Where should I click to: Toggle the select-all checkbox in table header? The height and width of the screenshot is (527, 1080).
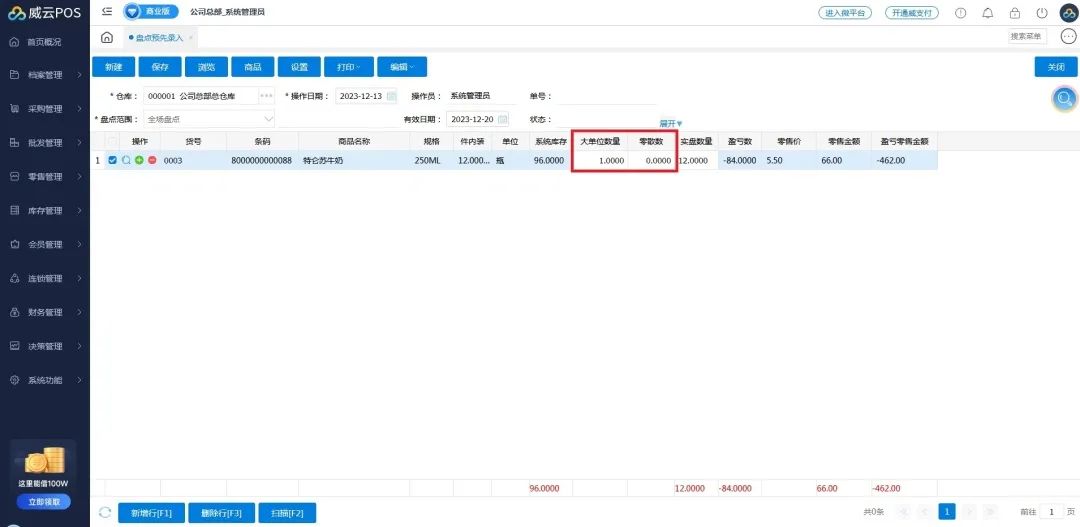[112, 141]
